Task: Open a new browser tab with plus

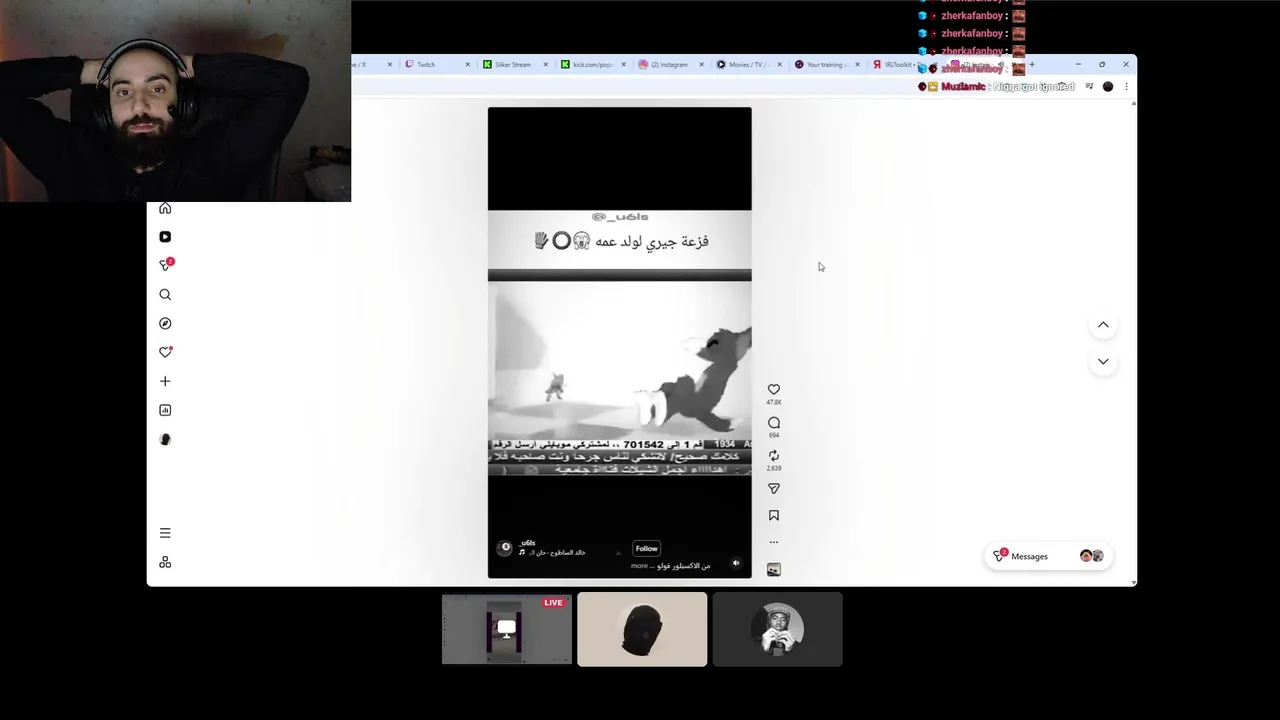Action: pyautogui.click(x=1031, y=65)
